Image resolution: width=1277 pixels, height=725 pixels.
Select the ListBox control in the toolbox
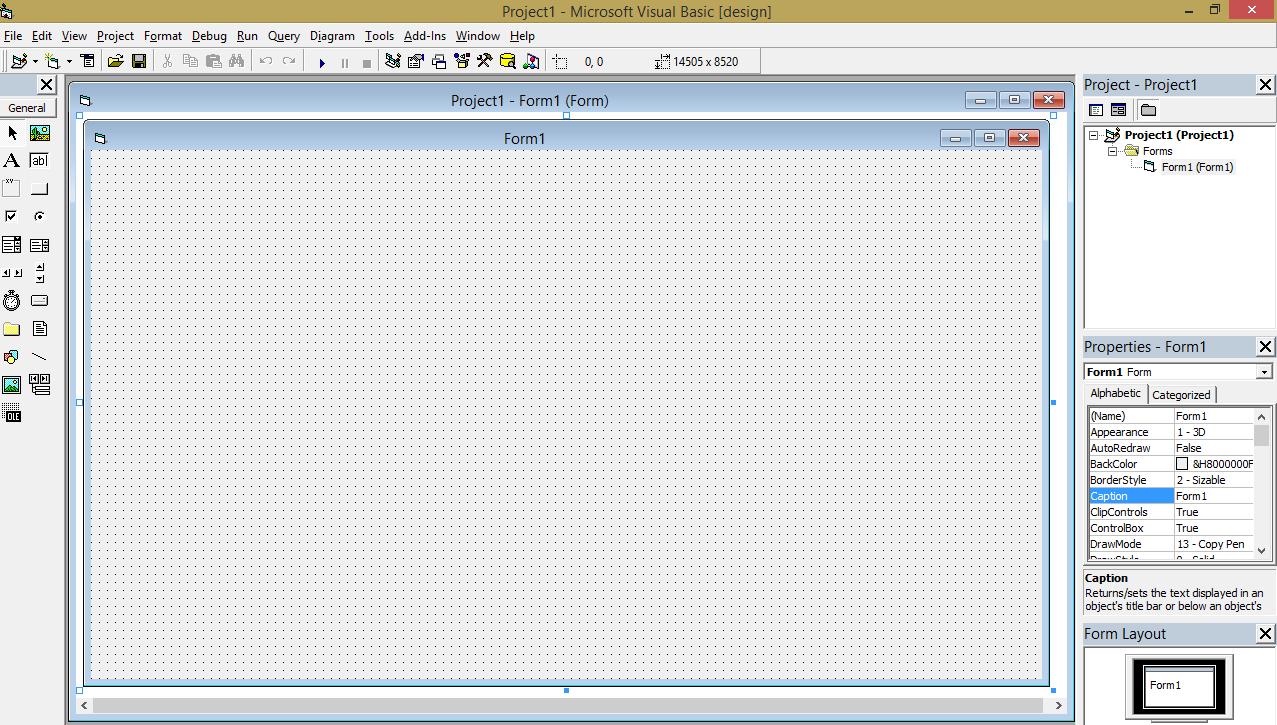point(40,244)
